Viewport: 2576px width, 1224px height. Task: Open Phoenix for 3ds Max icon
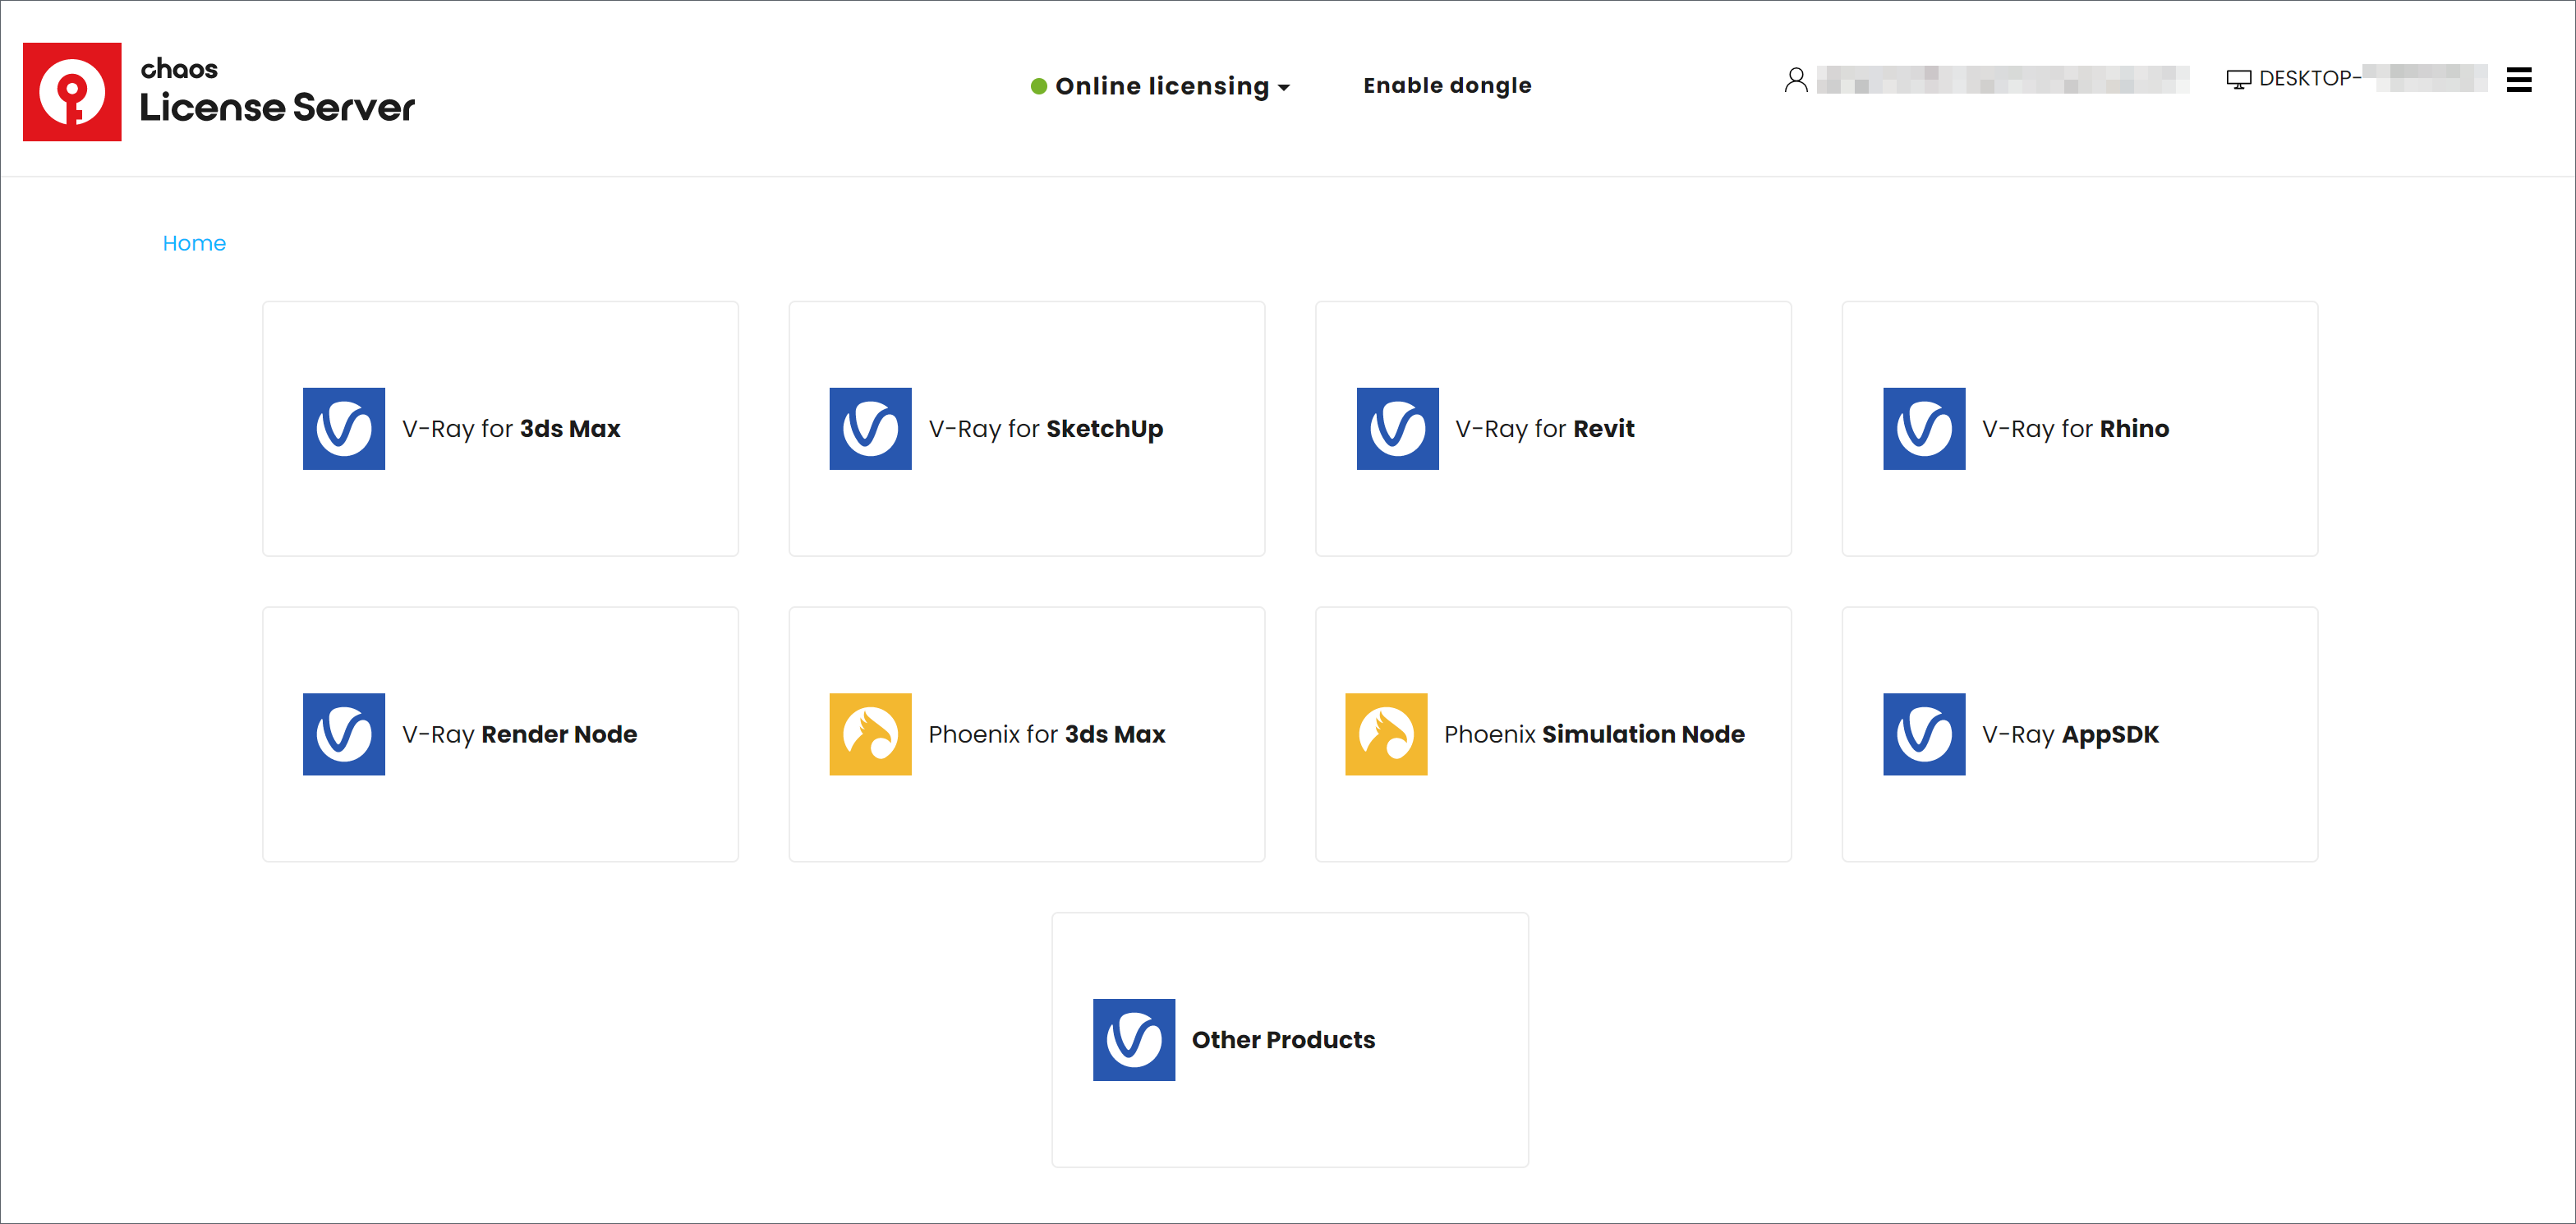coord(870,734)
